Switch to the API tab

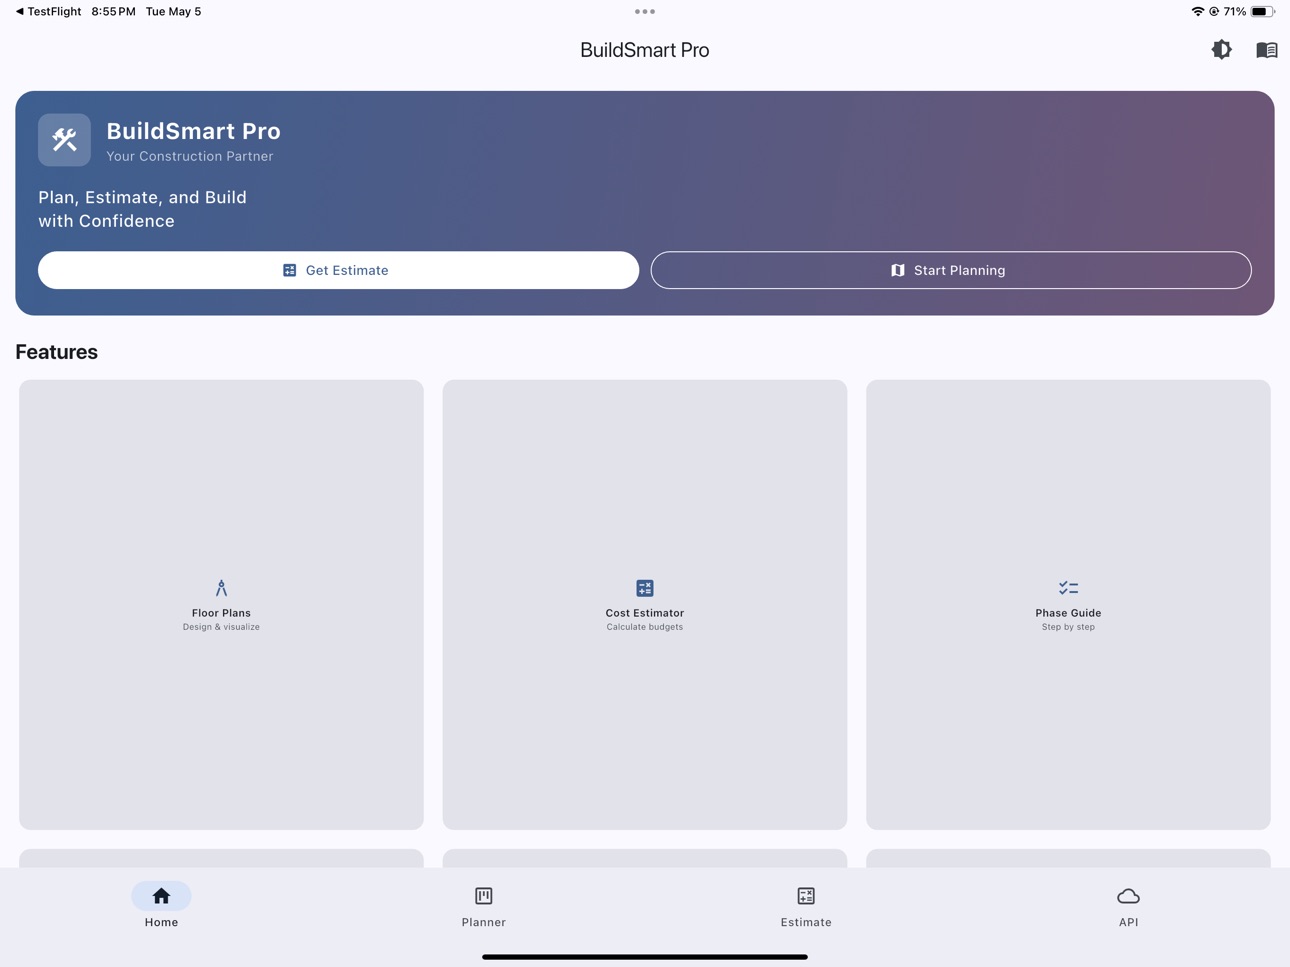point(1128,906)
